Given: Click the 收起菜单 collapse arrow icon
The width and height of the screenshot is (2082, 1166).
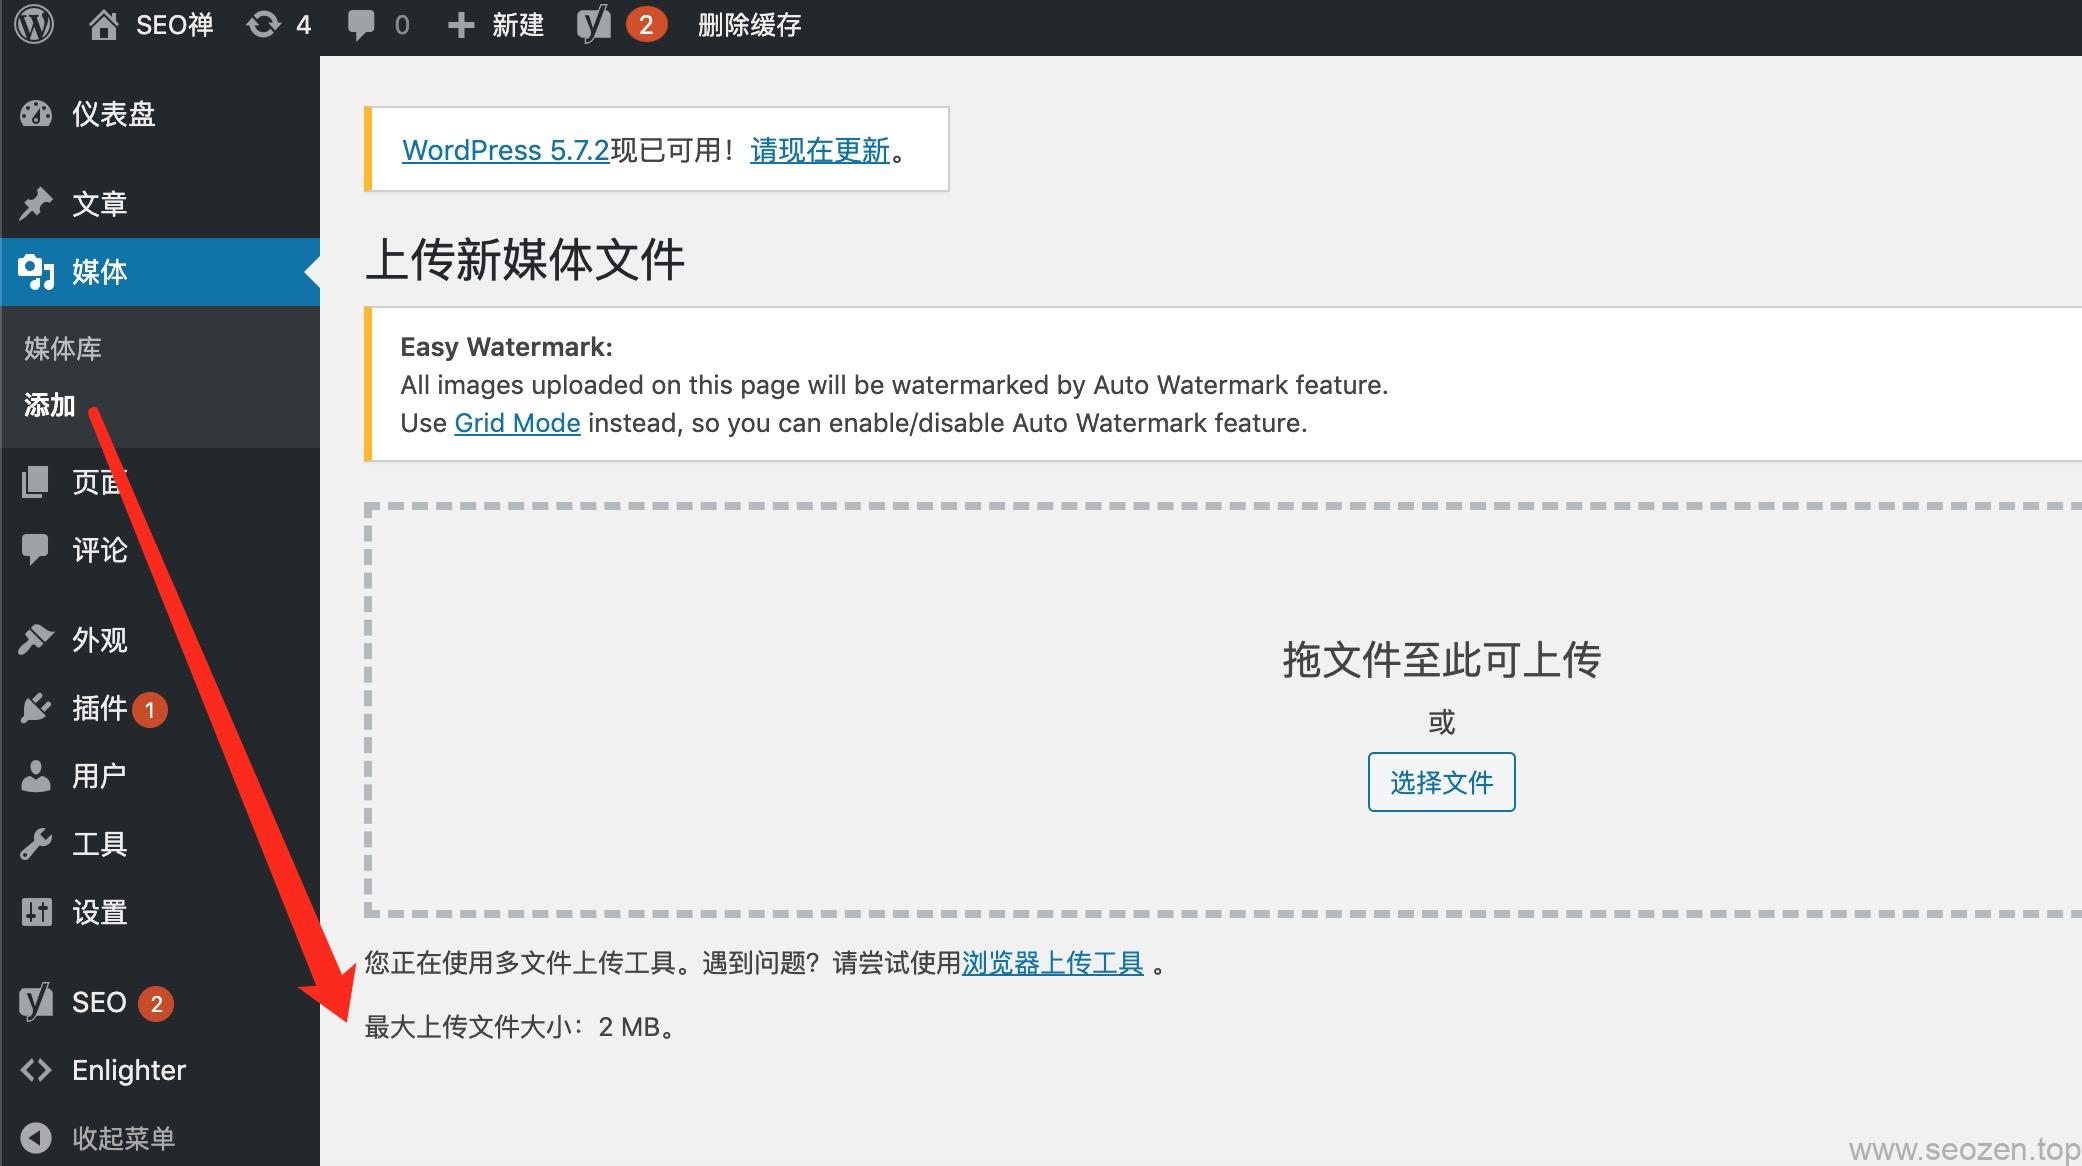Looking at the screenshot, I should click(36, 1138).
